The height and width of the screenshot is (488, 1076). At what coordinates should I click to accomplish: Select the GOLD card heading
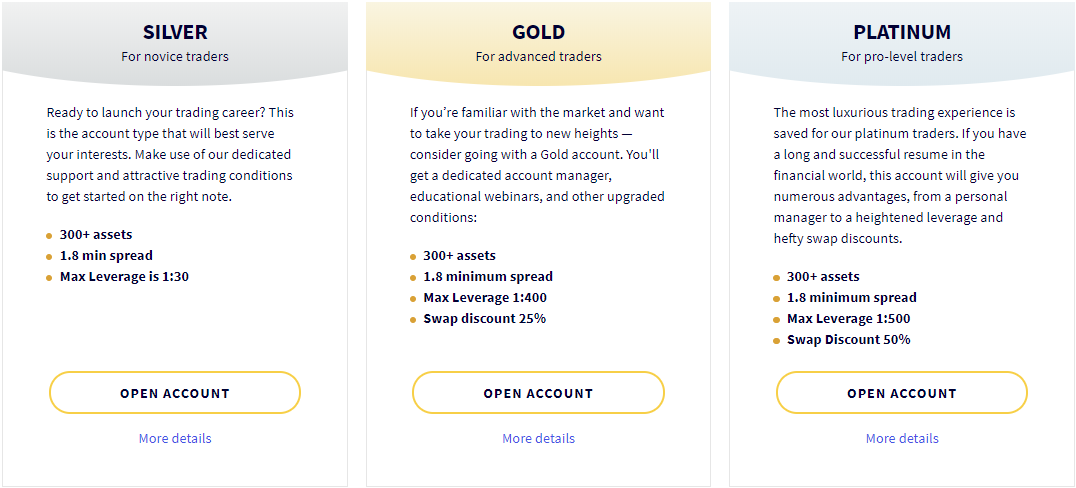(538, 32)
